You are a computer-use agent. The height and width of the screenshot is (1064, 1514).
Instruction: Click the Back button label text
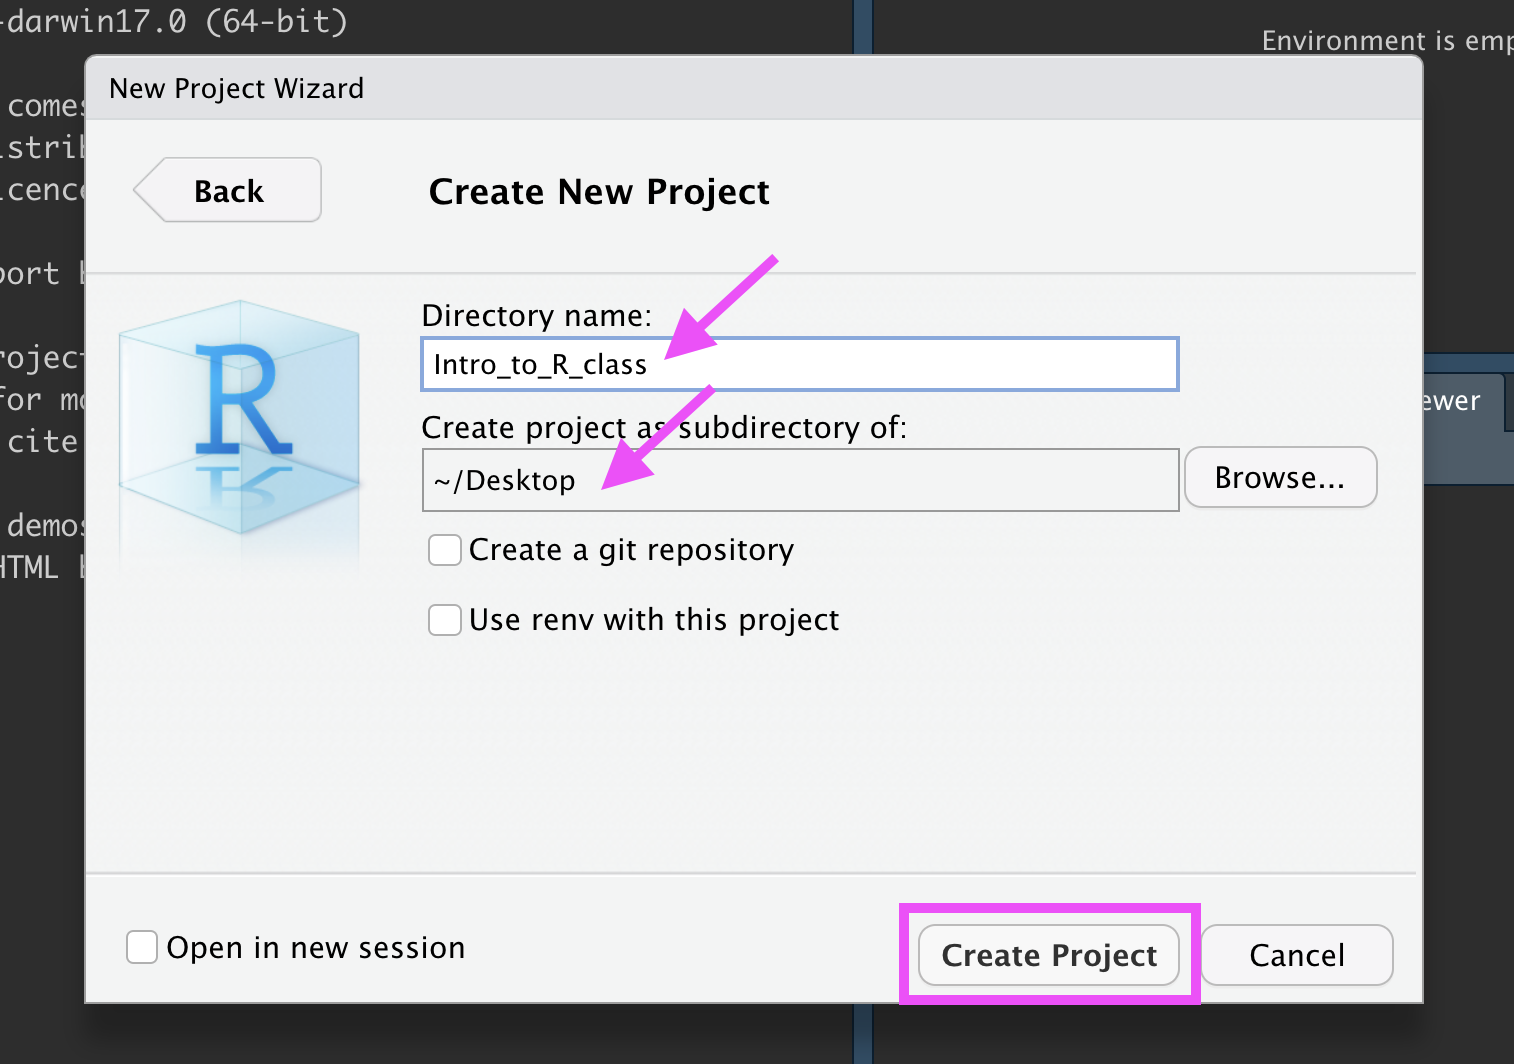tap(228, 190)
